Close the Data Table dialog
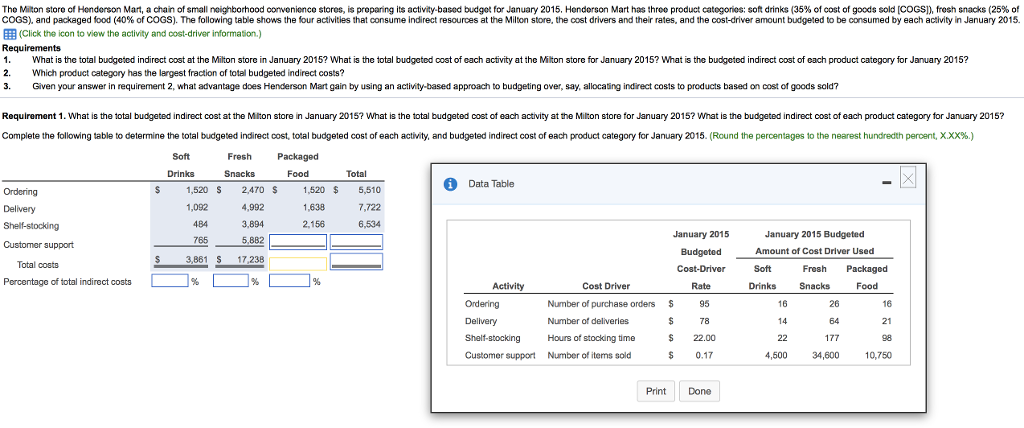This screenshot has width=1024, height=428. click(908, 176)
